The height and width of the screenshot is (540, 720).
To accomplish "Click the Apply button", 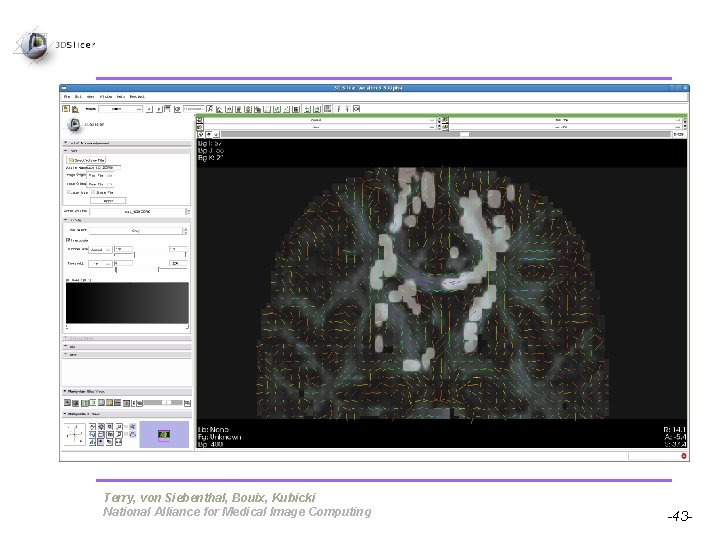I will pos(108,201).
